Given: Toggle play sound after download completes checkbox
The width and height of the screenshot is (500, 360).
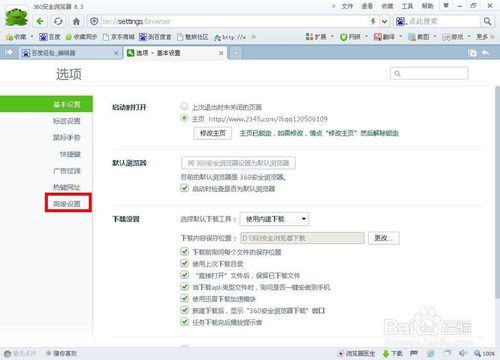Looking at the screenshot, I should click(184, 322).
